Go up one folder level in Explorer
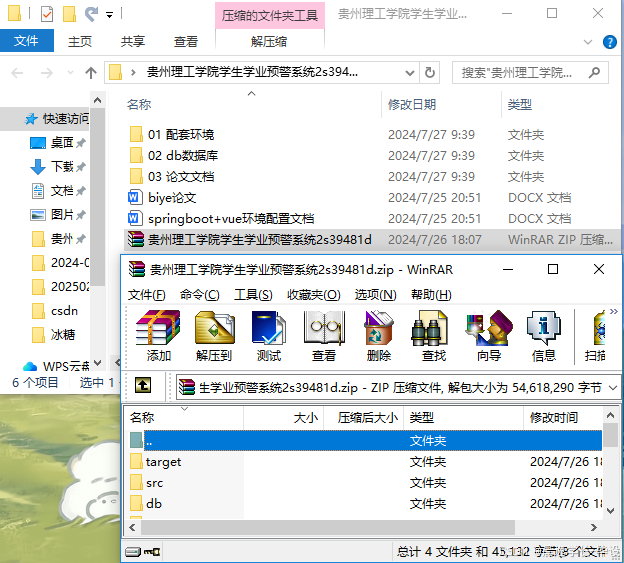This screenshot has width=624, height=563. (91, 73)
